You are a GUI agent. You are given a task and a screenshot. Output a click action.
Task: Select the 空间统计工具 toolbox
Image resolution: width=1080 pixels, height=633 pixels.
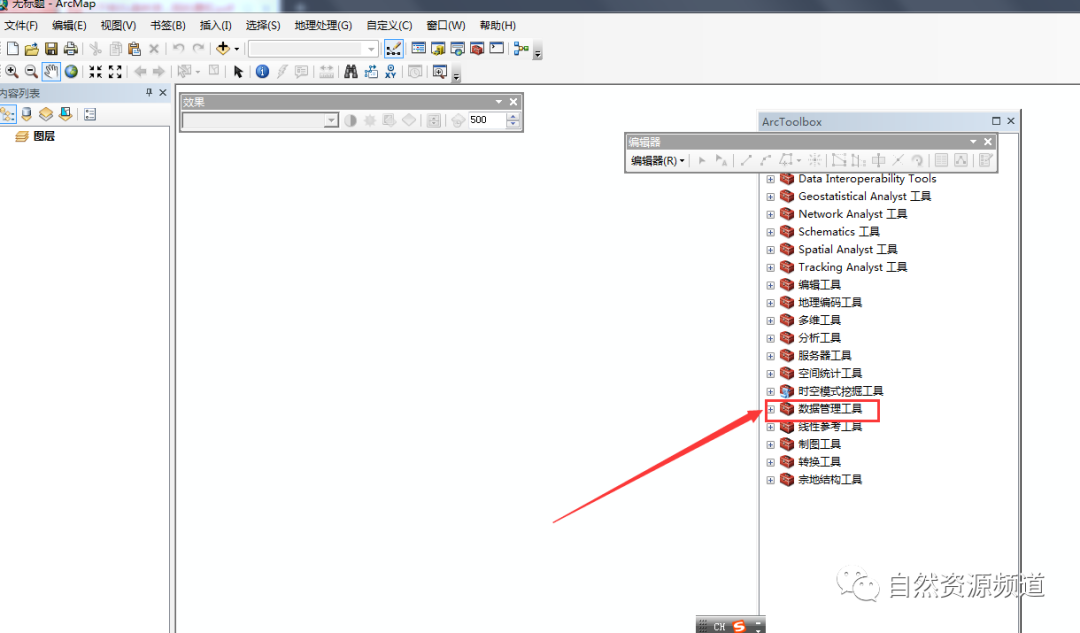pyautogui.click(x=830, y=373)
